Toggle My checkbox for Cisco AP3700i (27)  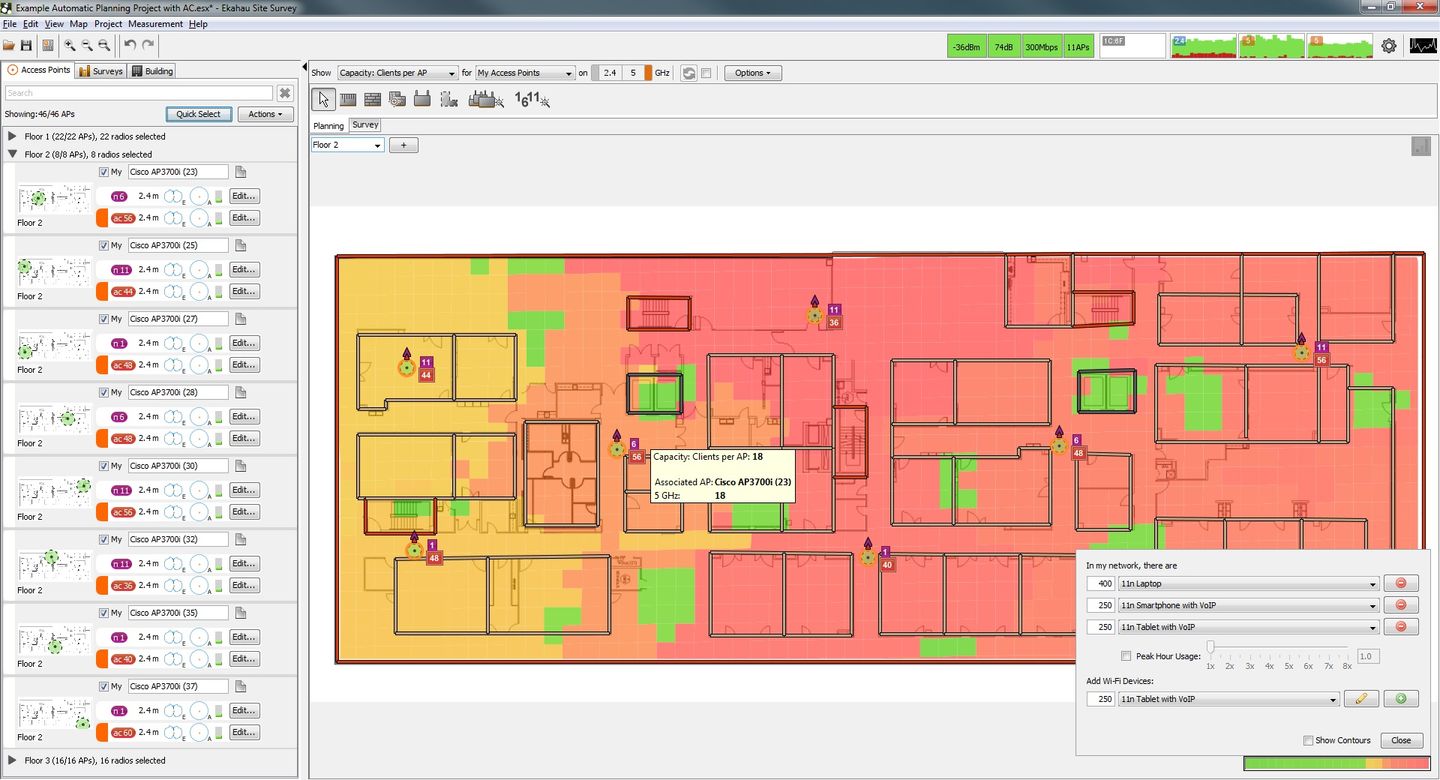(104, 319)
